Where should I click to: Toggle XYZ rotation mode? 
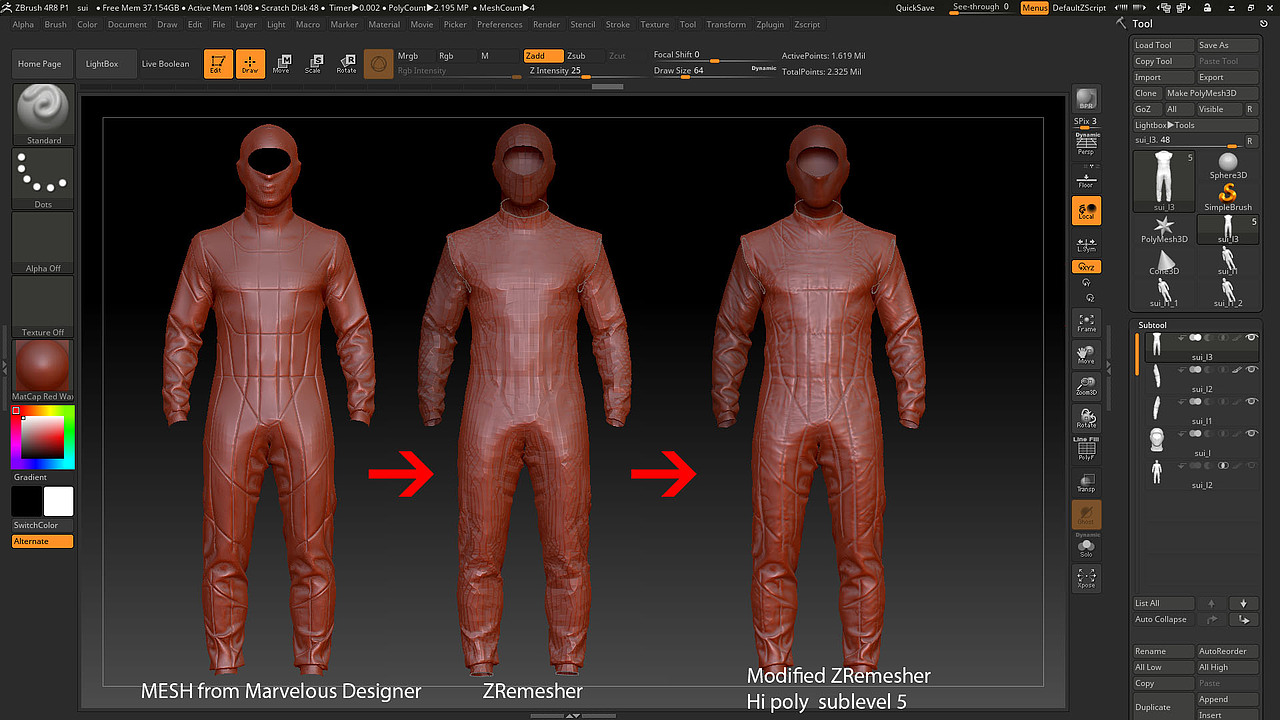pyautogui.click(x=1085, y=267)
